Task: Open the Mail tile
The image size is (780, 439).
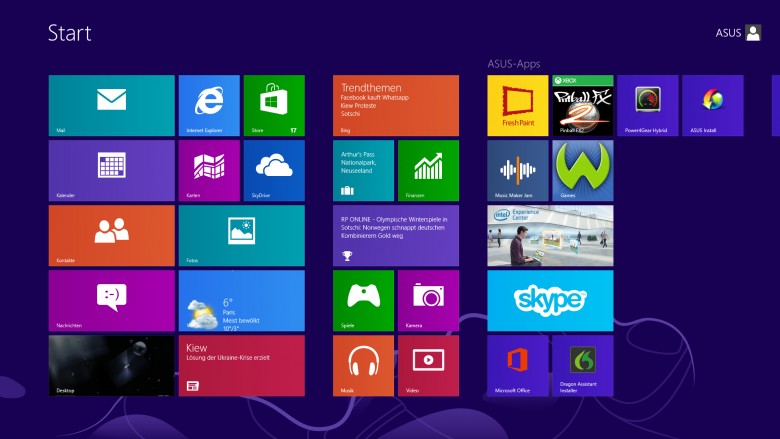Action: [x=111, y=105]
